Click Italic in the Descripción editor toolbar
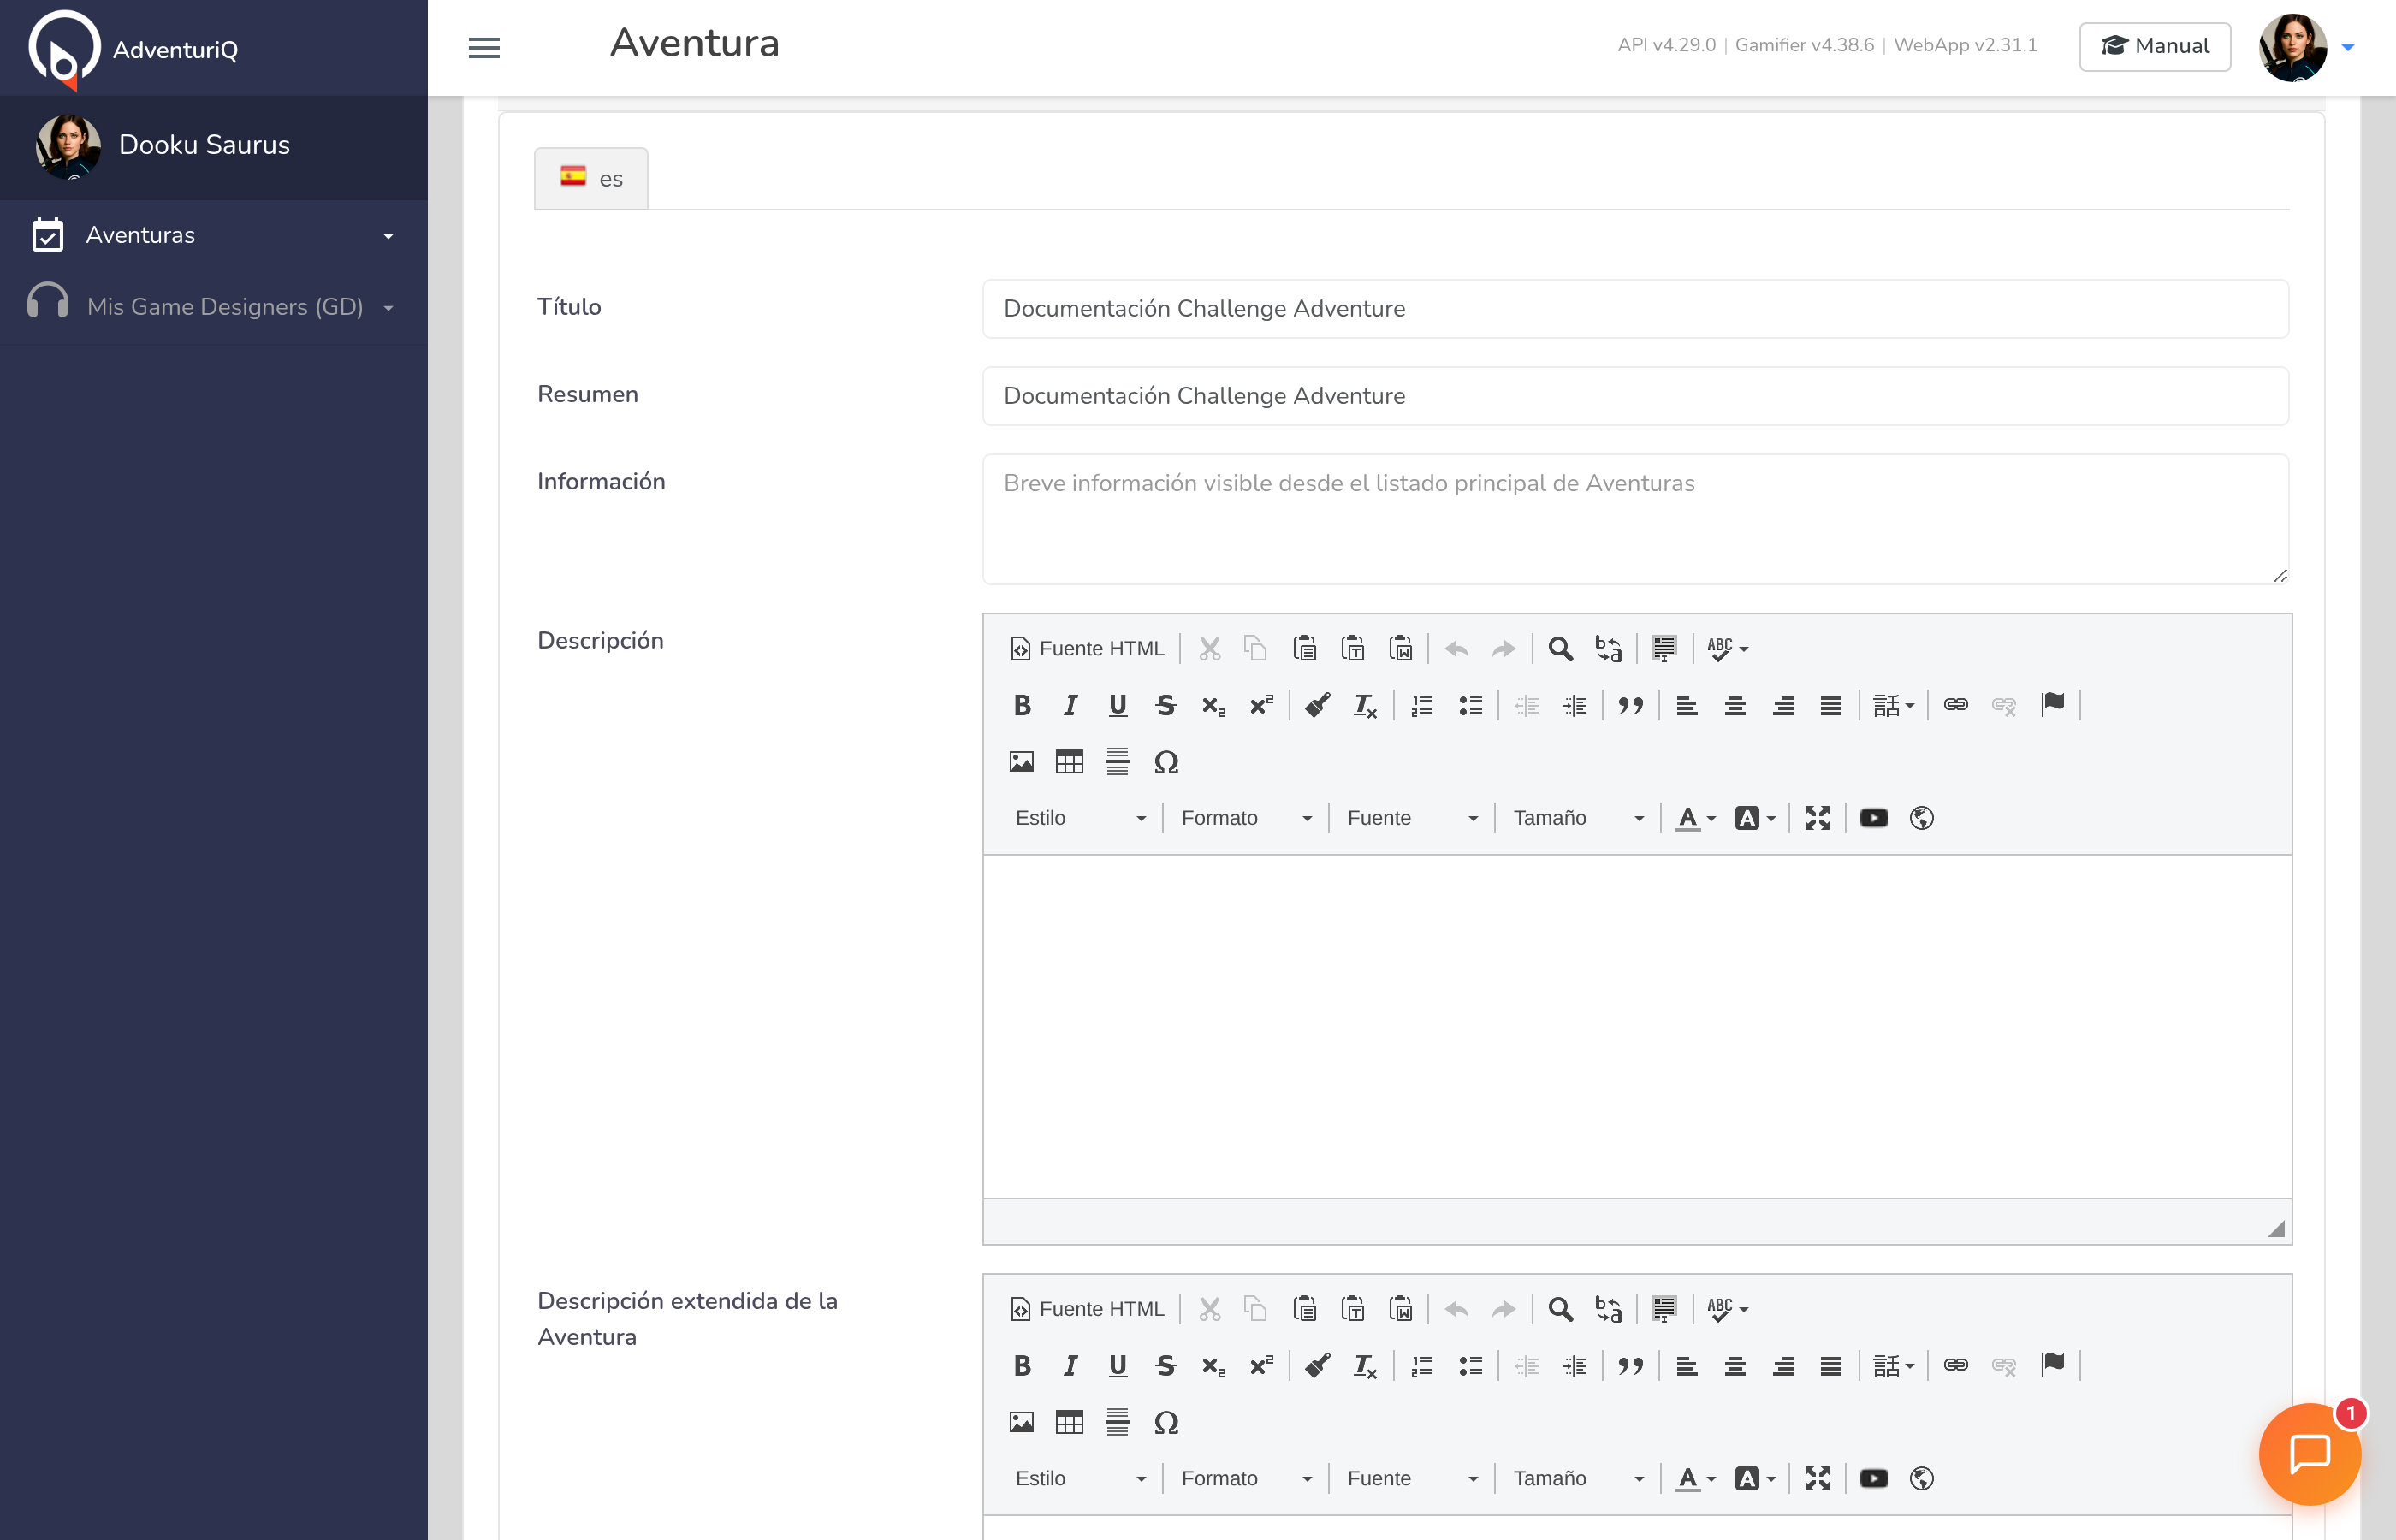The width and height of the screenshot is (2396, 1540). [x=1069, y=706]
